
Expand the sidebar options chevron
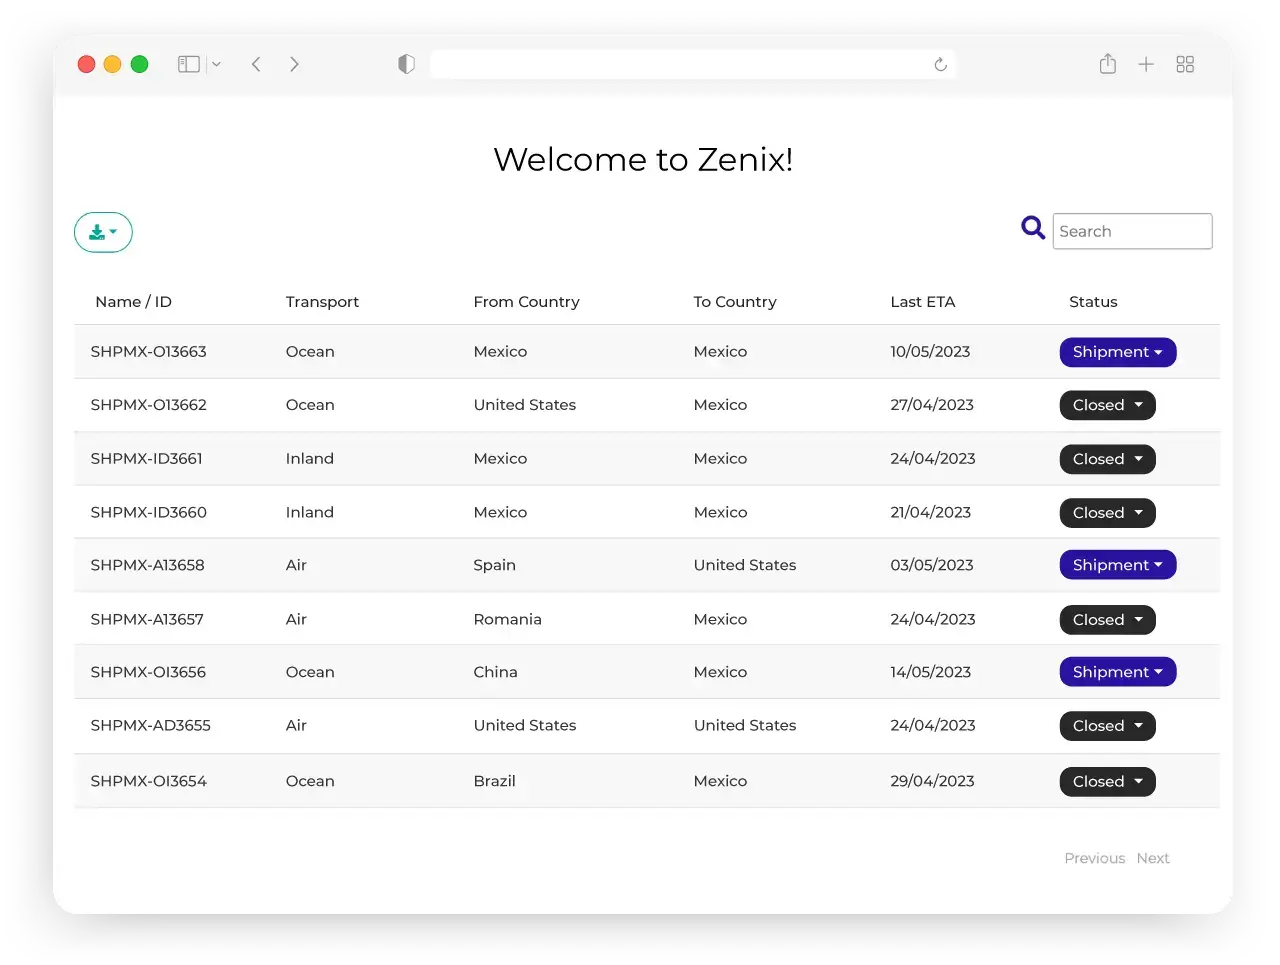(x=216, y=64)
